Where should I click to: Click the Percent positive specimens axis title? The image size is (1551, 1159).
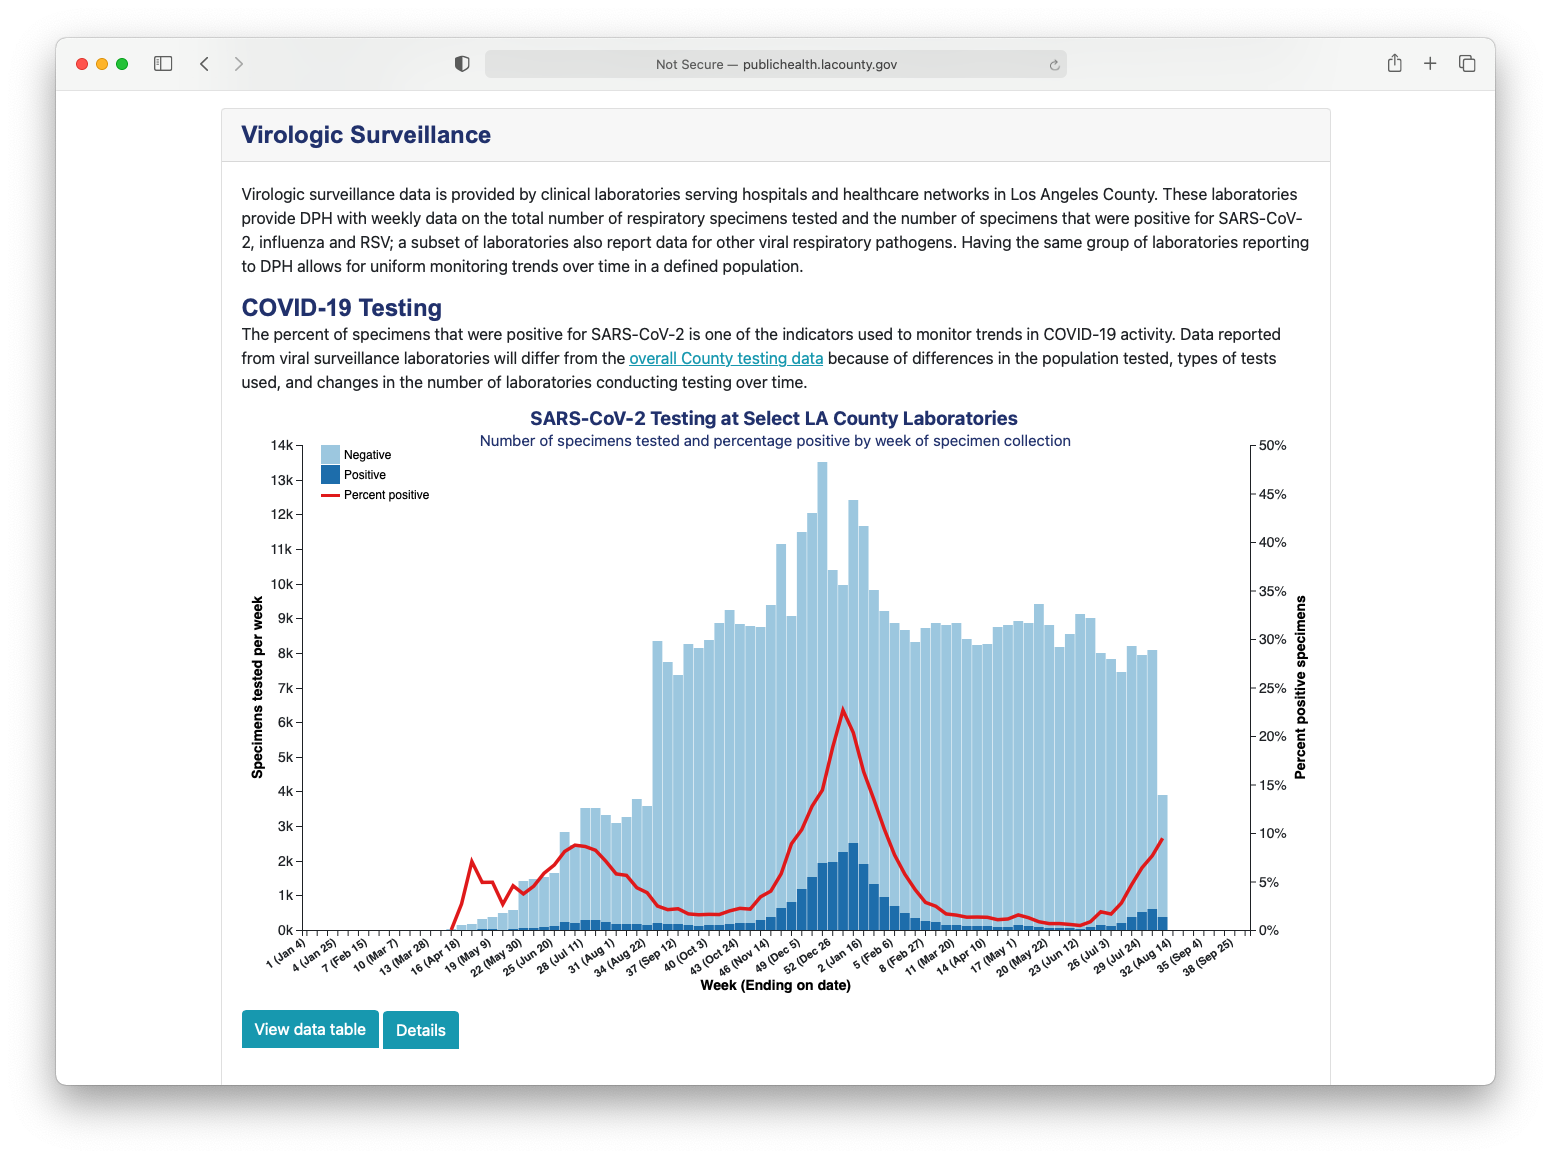point(1300,687)
